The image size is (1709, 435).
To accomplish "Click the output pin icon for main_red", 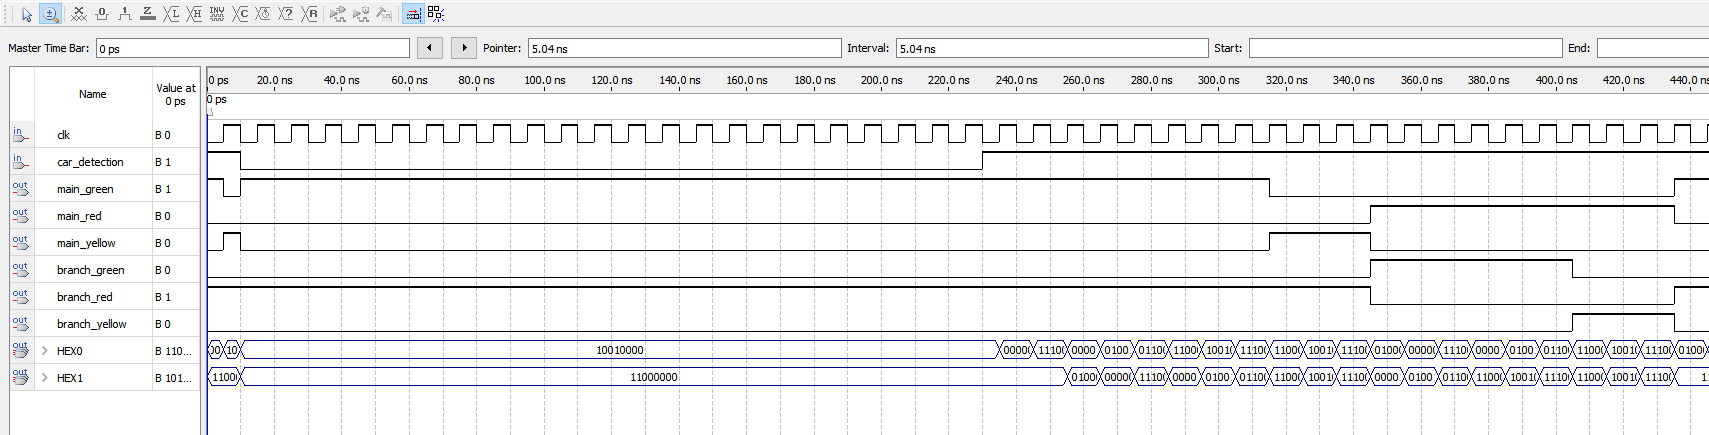I will tap(21, 215).
